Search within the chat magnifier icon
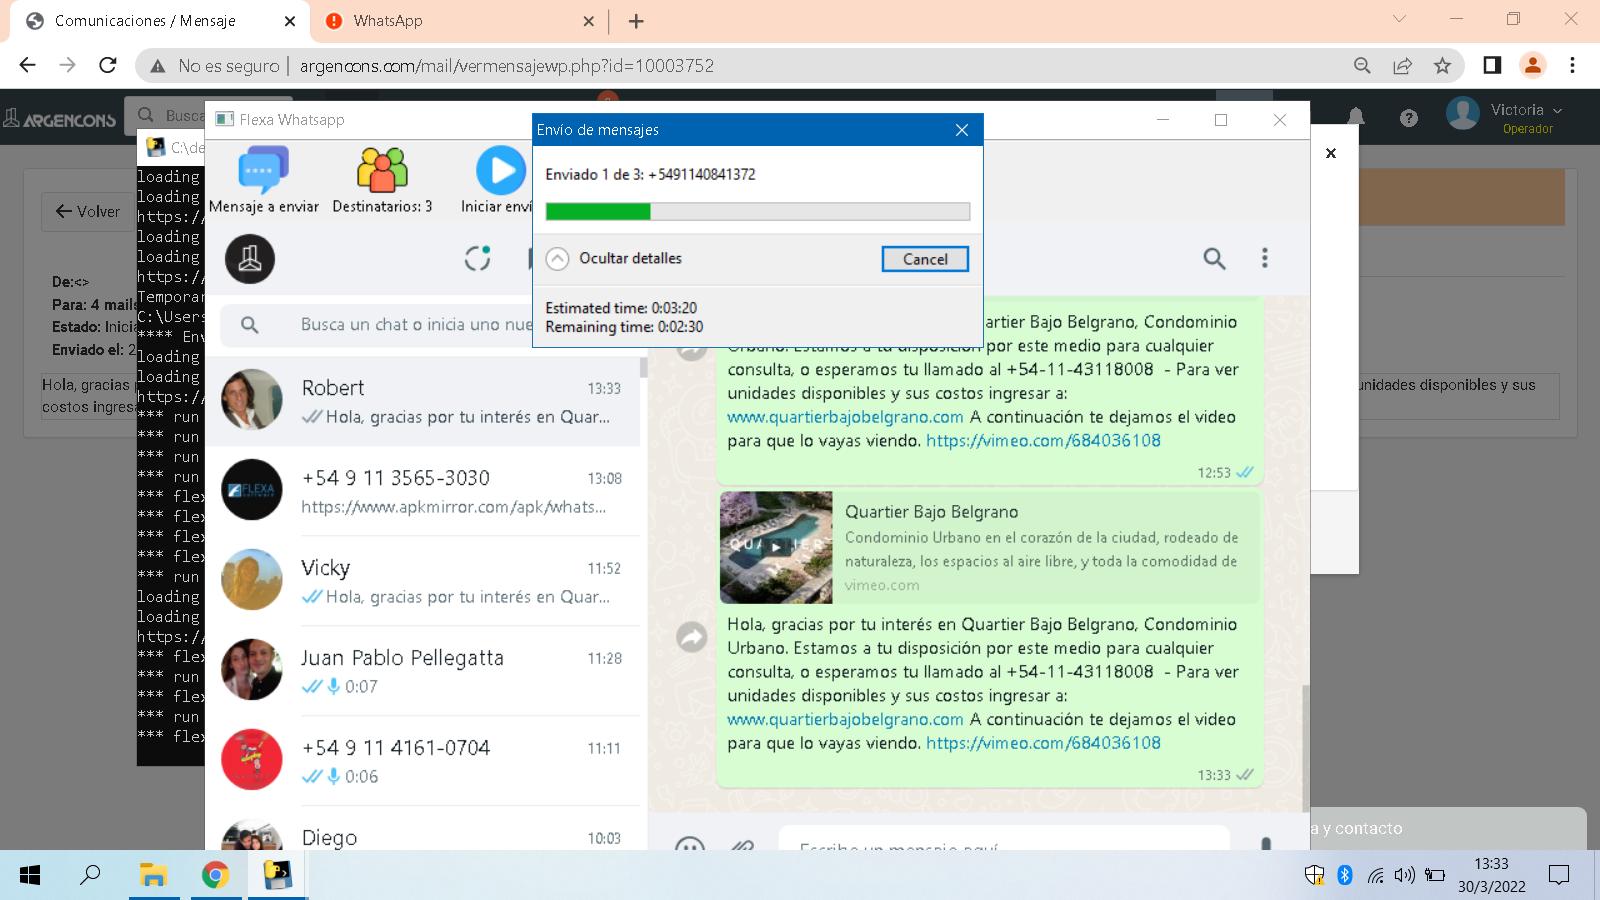This screenshot has width=1600, height=900. pyautogui.click(x=1214, y=259)
